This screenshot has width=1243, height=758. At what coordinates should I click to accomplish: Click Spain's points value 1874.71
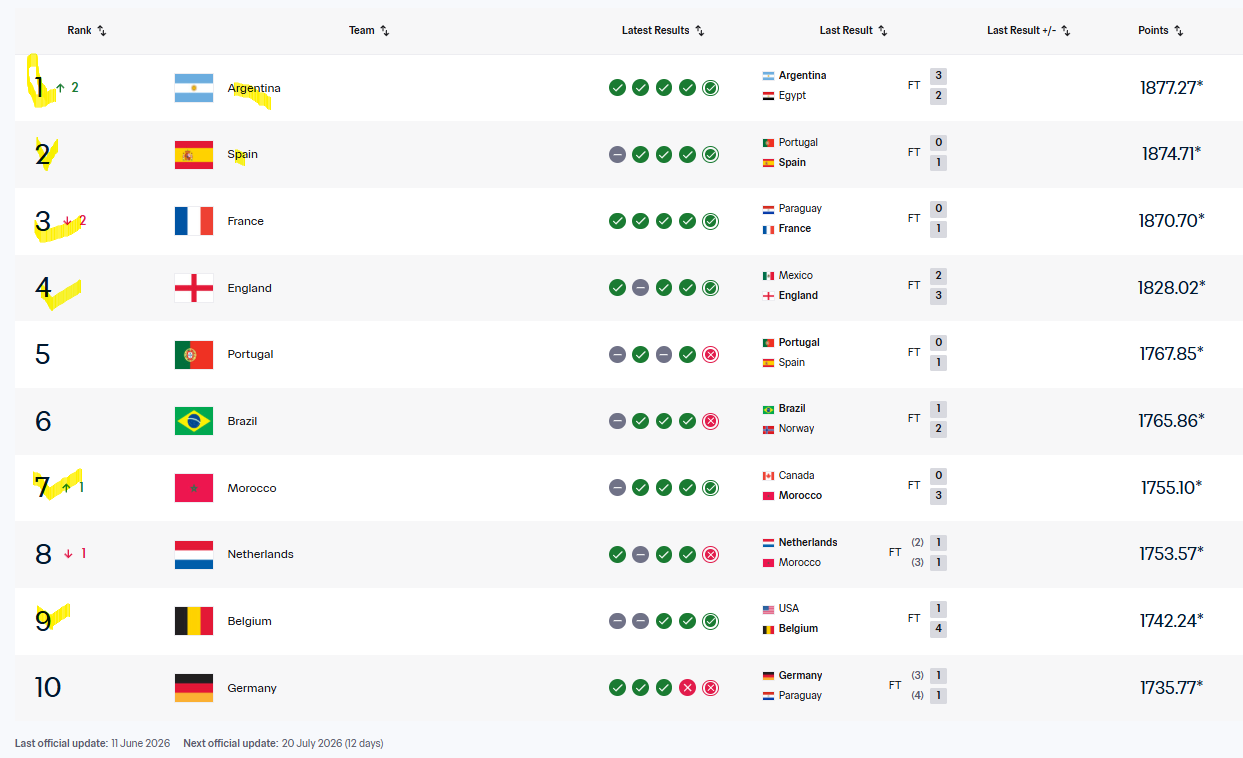click(x=1171, y=154)
